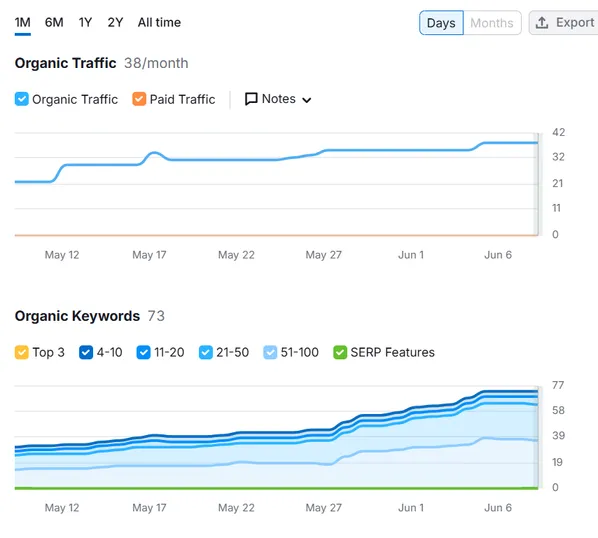The image size is (598, 538).
Task: Toggle the Paid Traffic checkbox
Action: [x=139, y=99]
